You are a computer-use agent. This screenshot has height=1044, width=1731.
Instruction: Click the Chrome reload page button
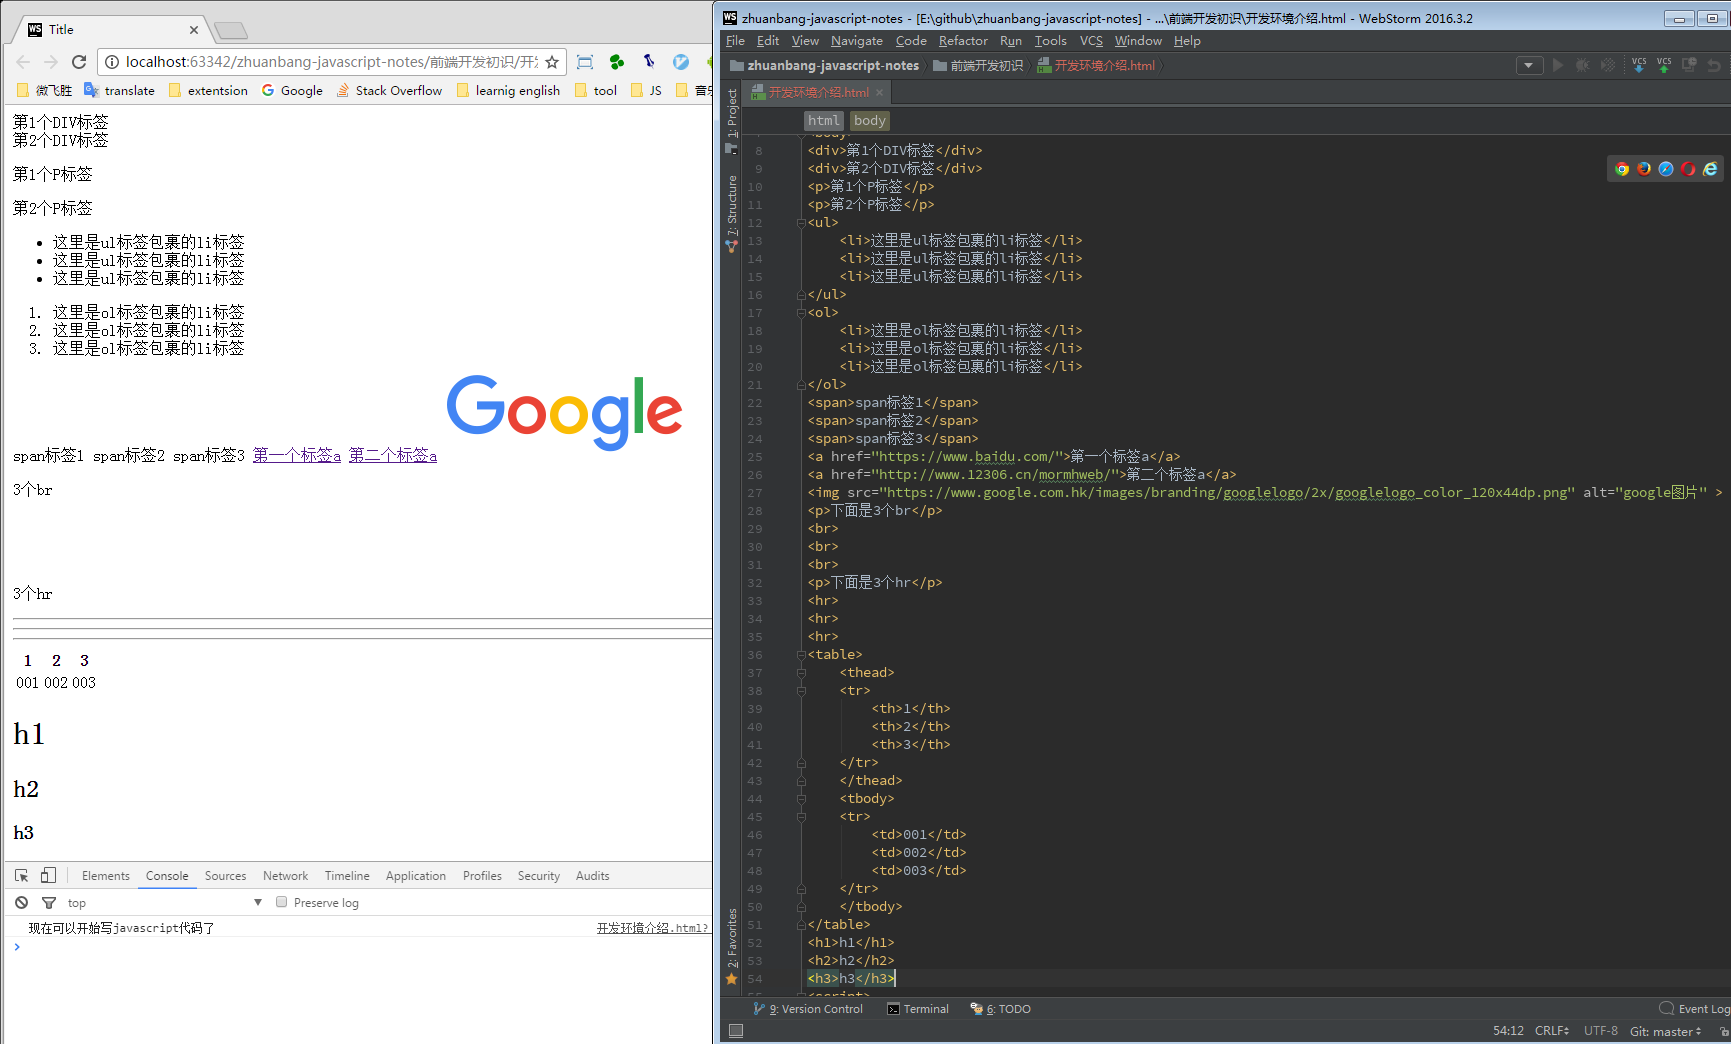pyautogui.click(x=79, y=62)
